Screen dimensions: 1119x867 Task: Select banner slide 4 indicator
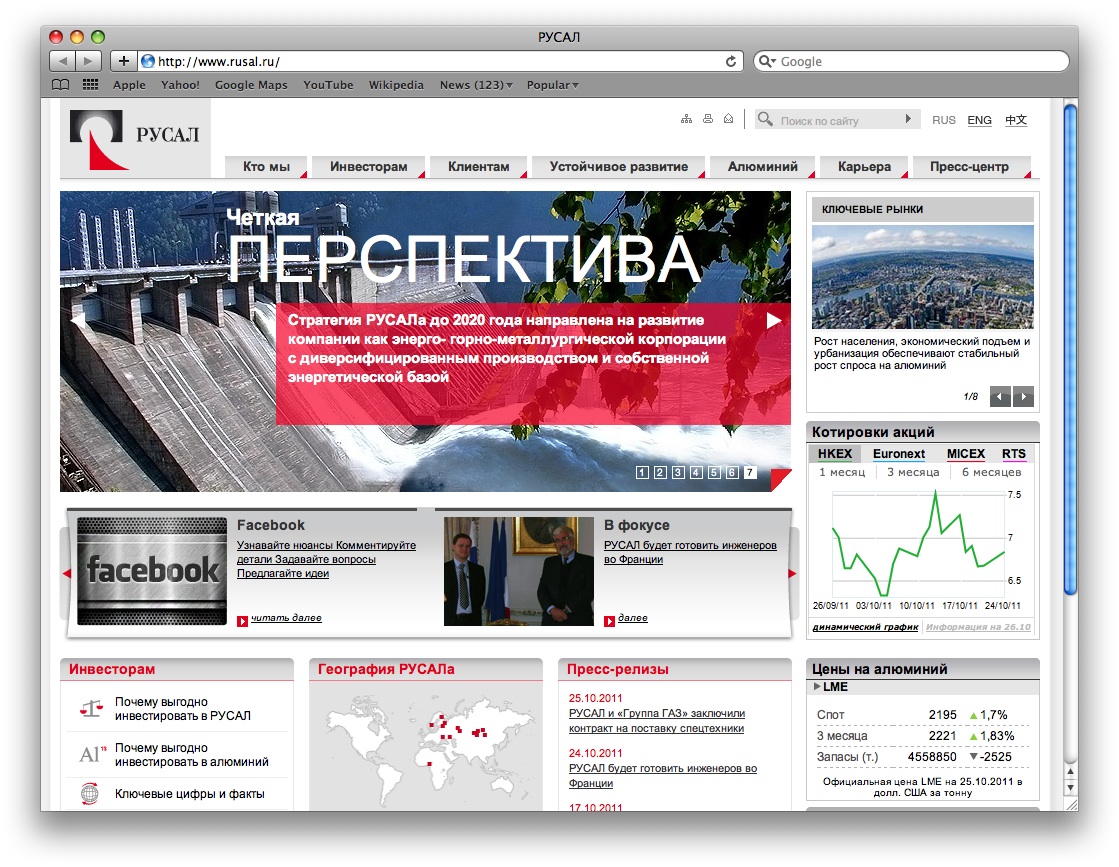coord(696,472)
